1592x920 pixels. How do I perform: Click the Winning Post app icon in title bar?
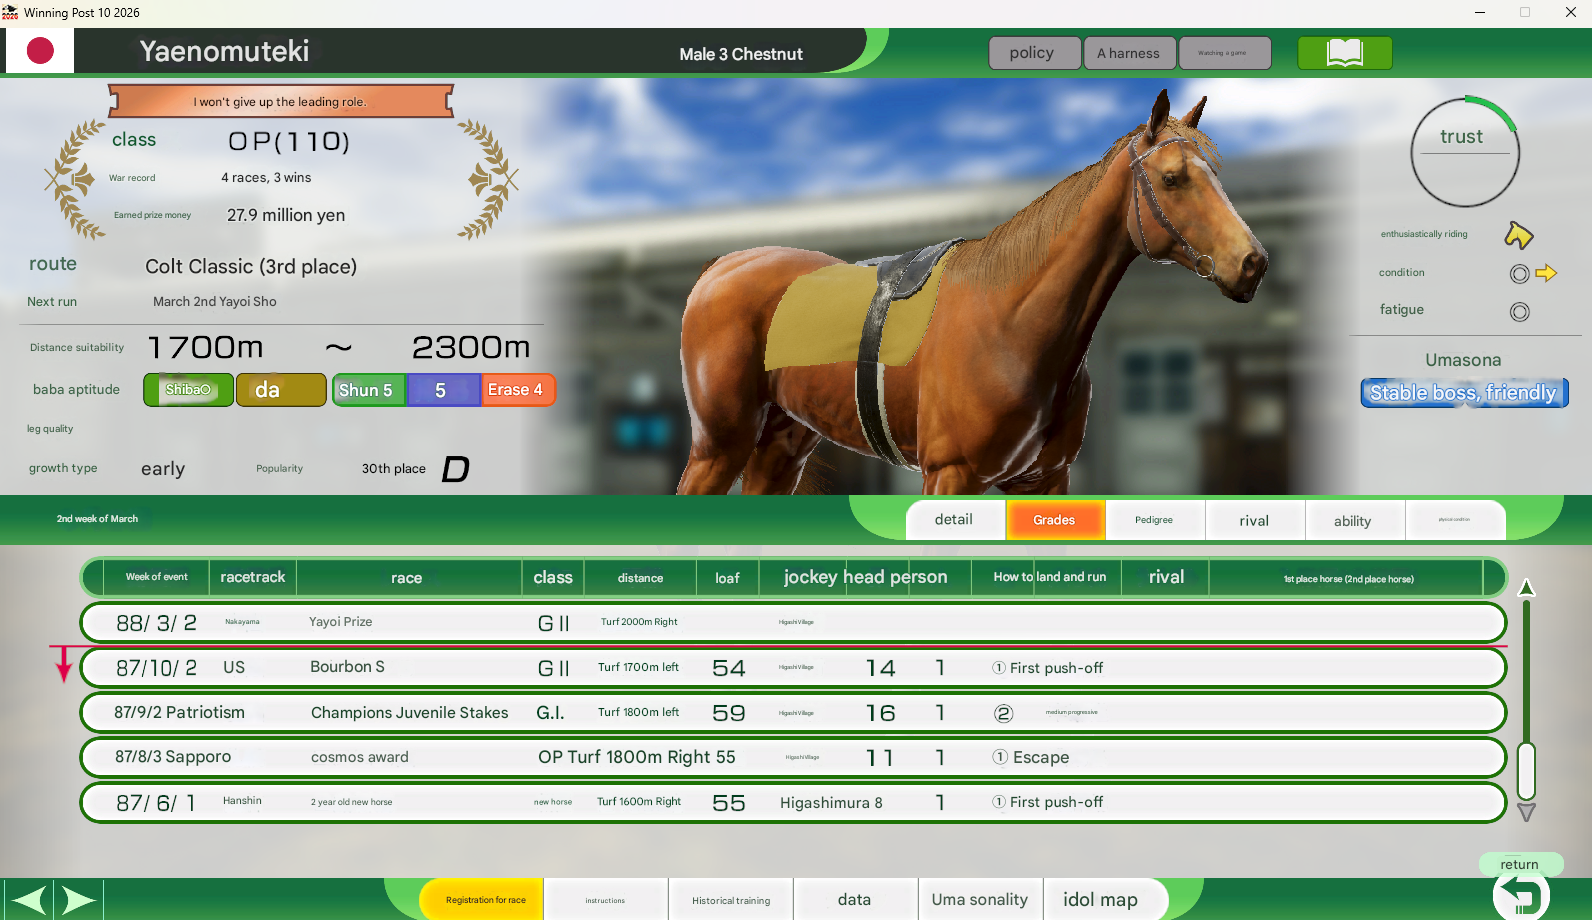pos(10,13)
